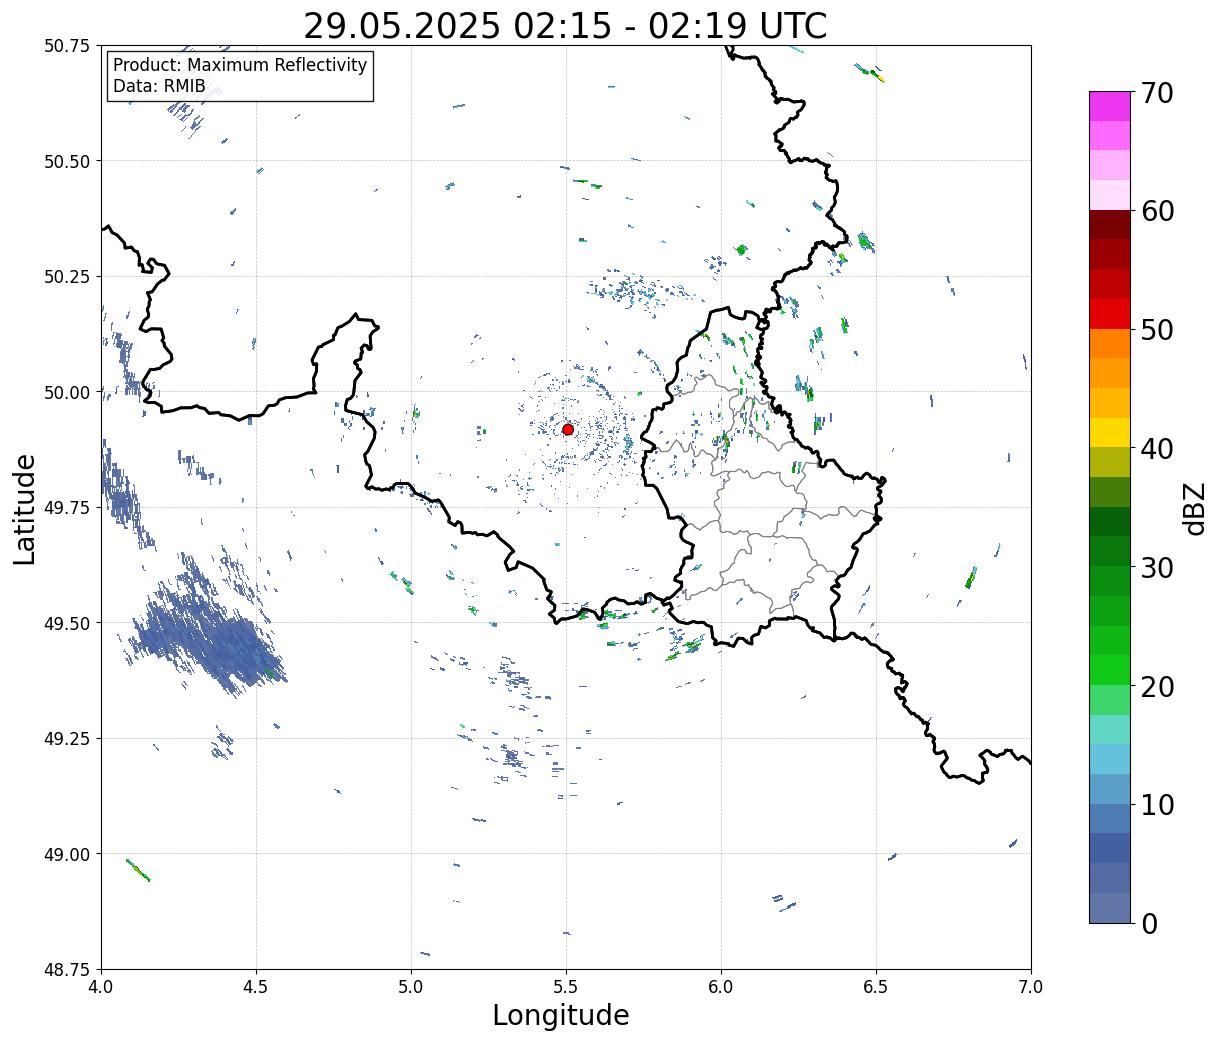Screen dimensions: 1219x1040
Task: Click latitude tick label 49.75
Action: coord(67,508)
